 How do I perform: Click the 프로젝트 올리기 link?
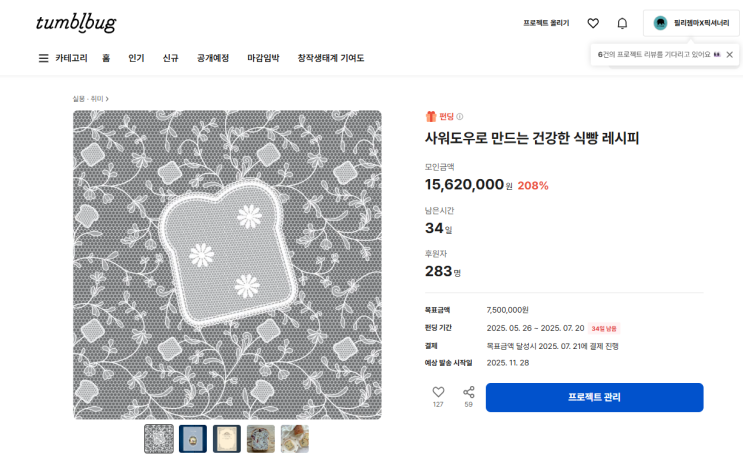point(546,23)
